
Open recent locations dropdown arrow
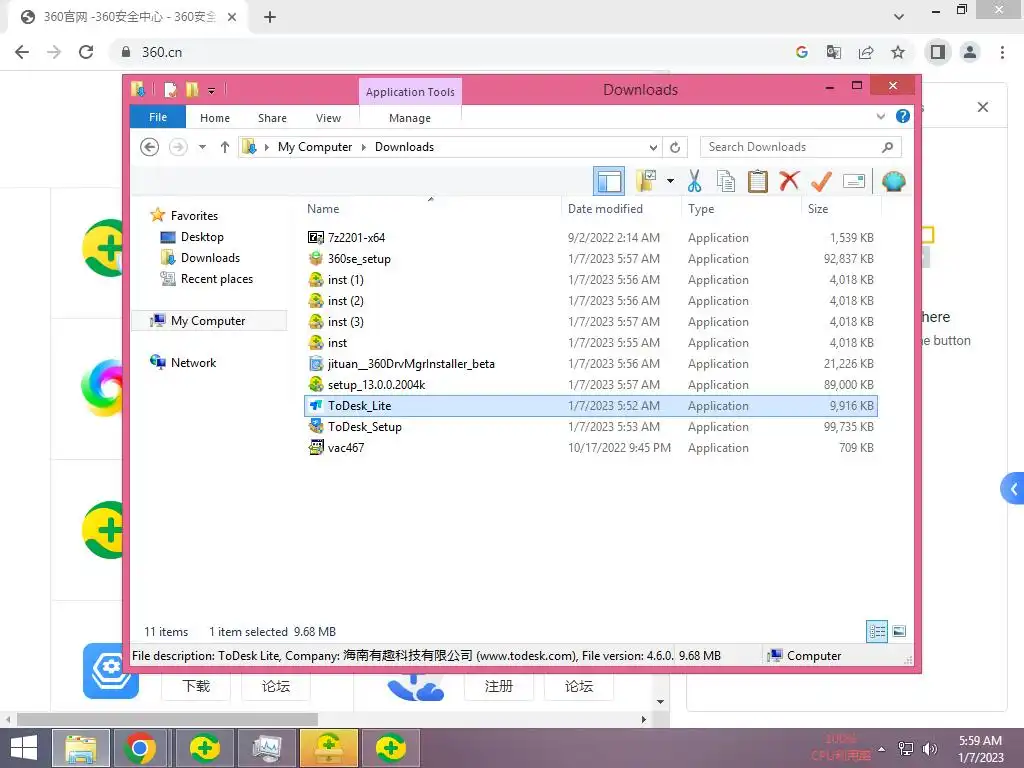point(202,147)
